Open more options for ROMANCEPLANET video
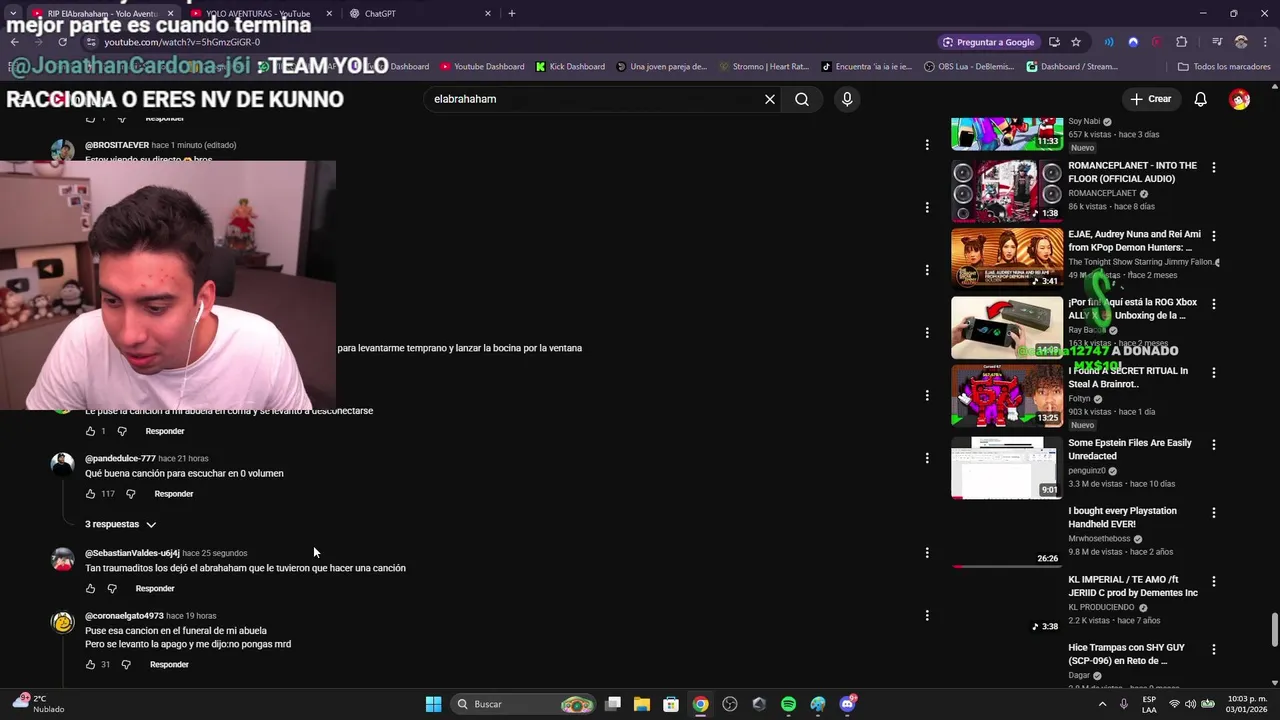Image resolution: width=1280 pixels, height=720 pixels. click(1214, 167)
